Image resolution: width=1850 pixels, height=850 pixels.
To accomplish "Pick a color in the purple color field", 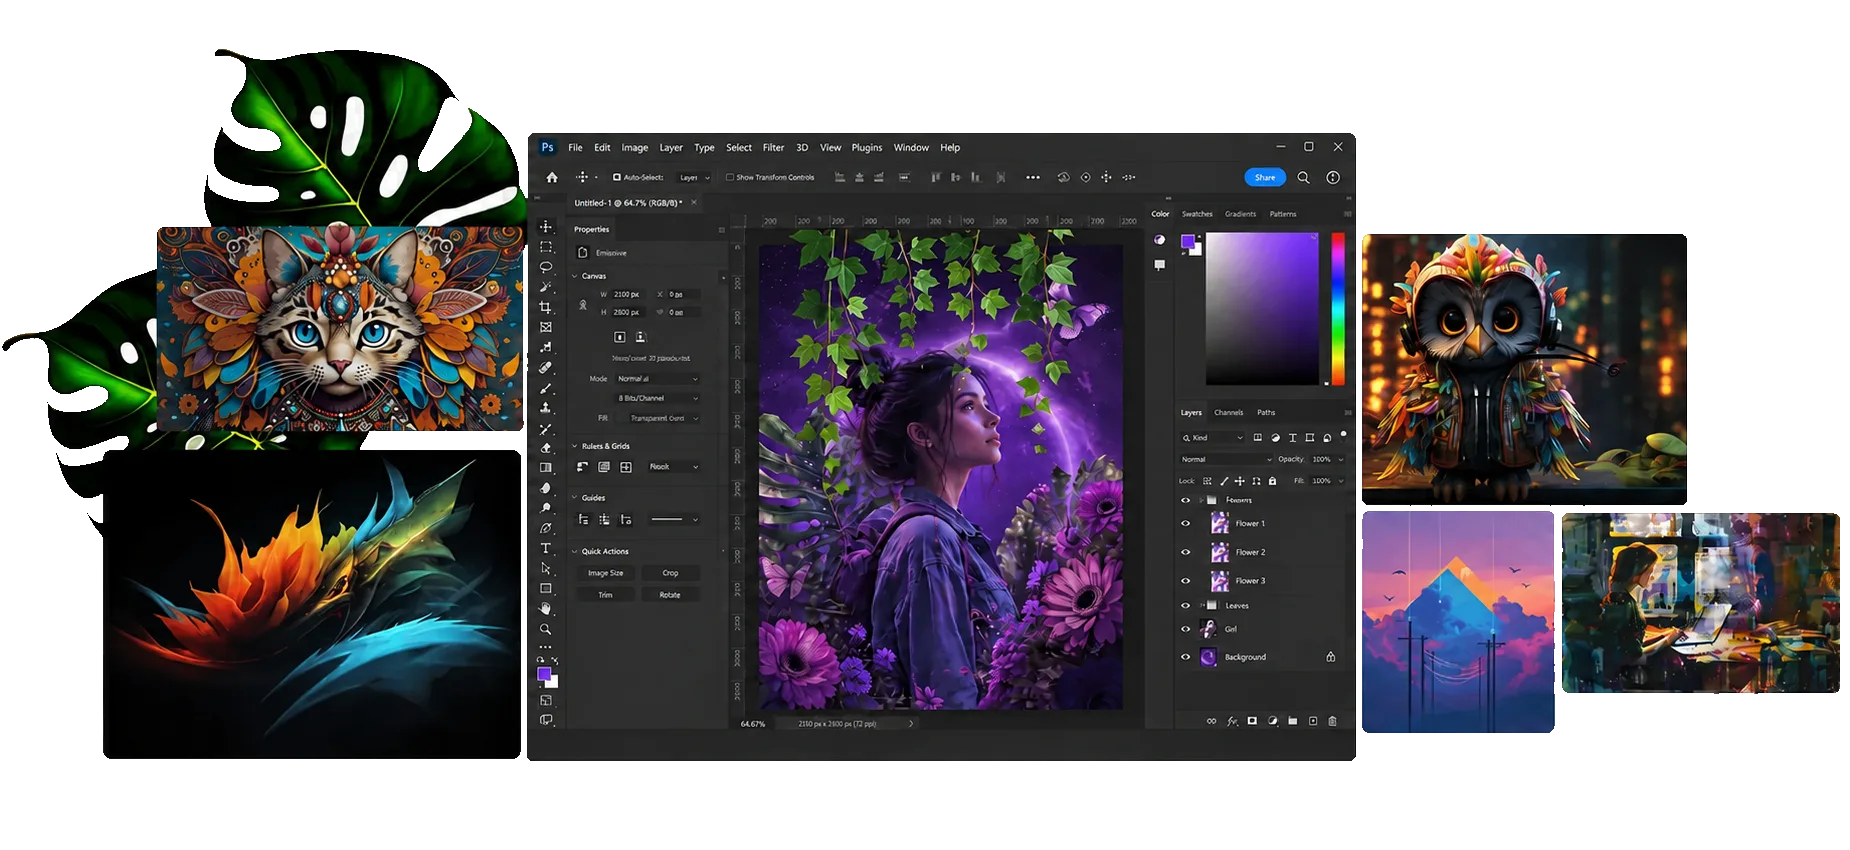I will pos(1262,308).
